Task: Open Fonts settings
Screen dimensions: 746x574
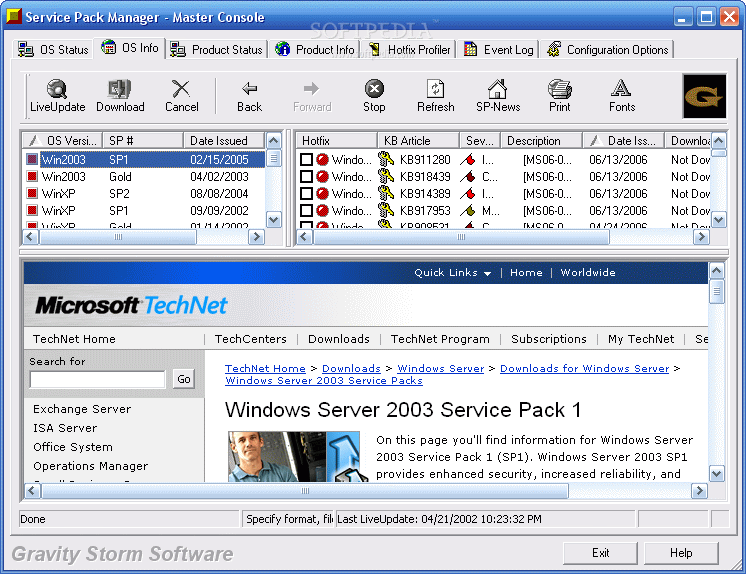Action: (621, 96)
